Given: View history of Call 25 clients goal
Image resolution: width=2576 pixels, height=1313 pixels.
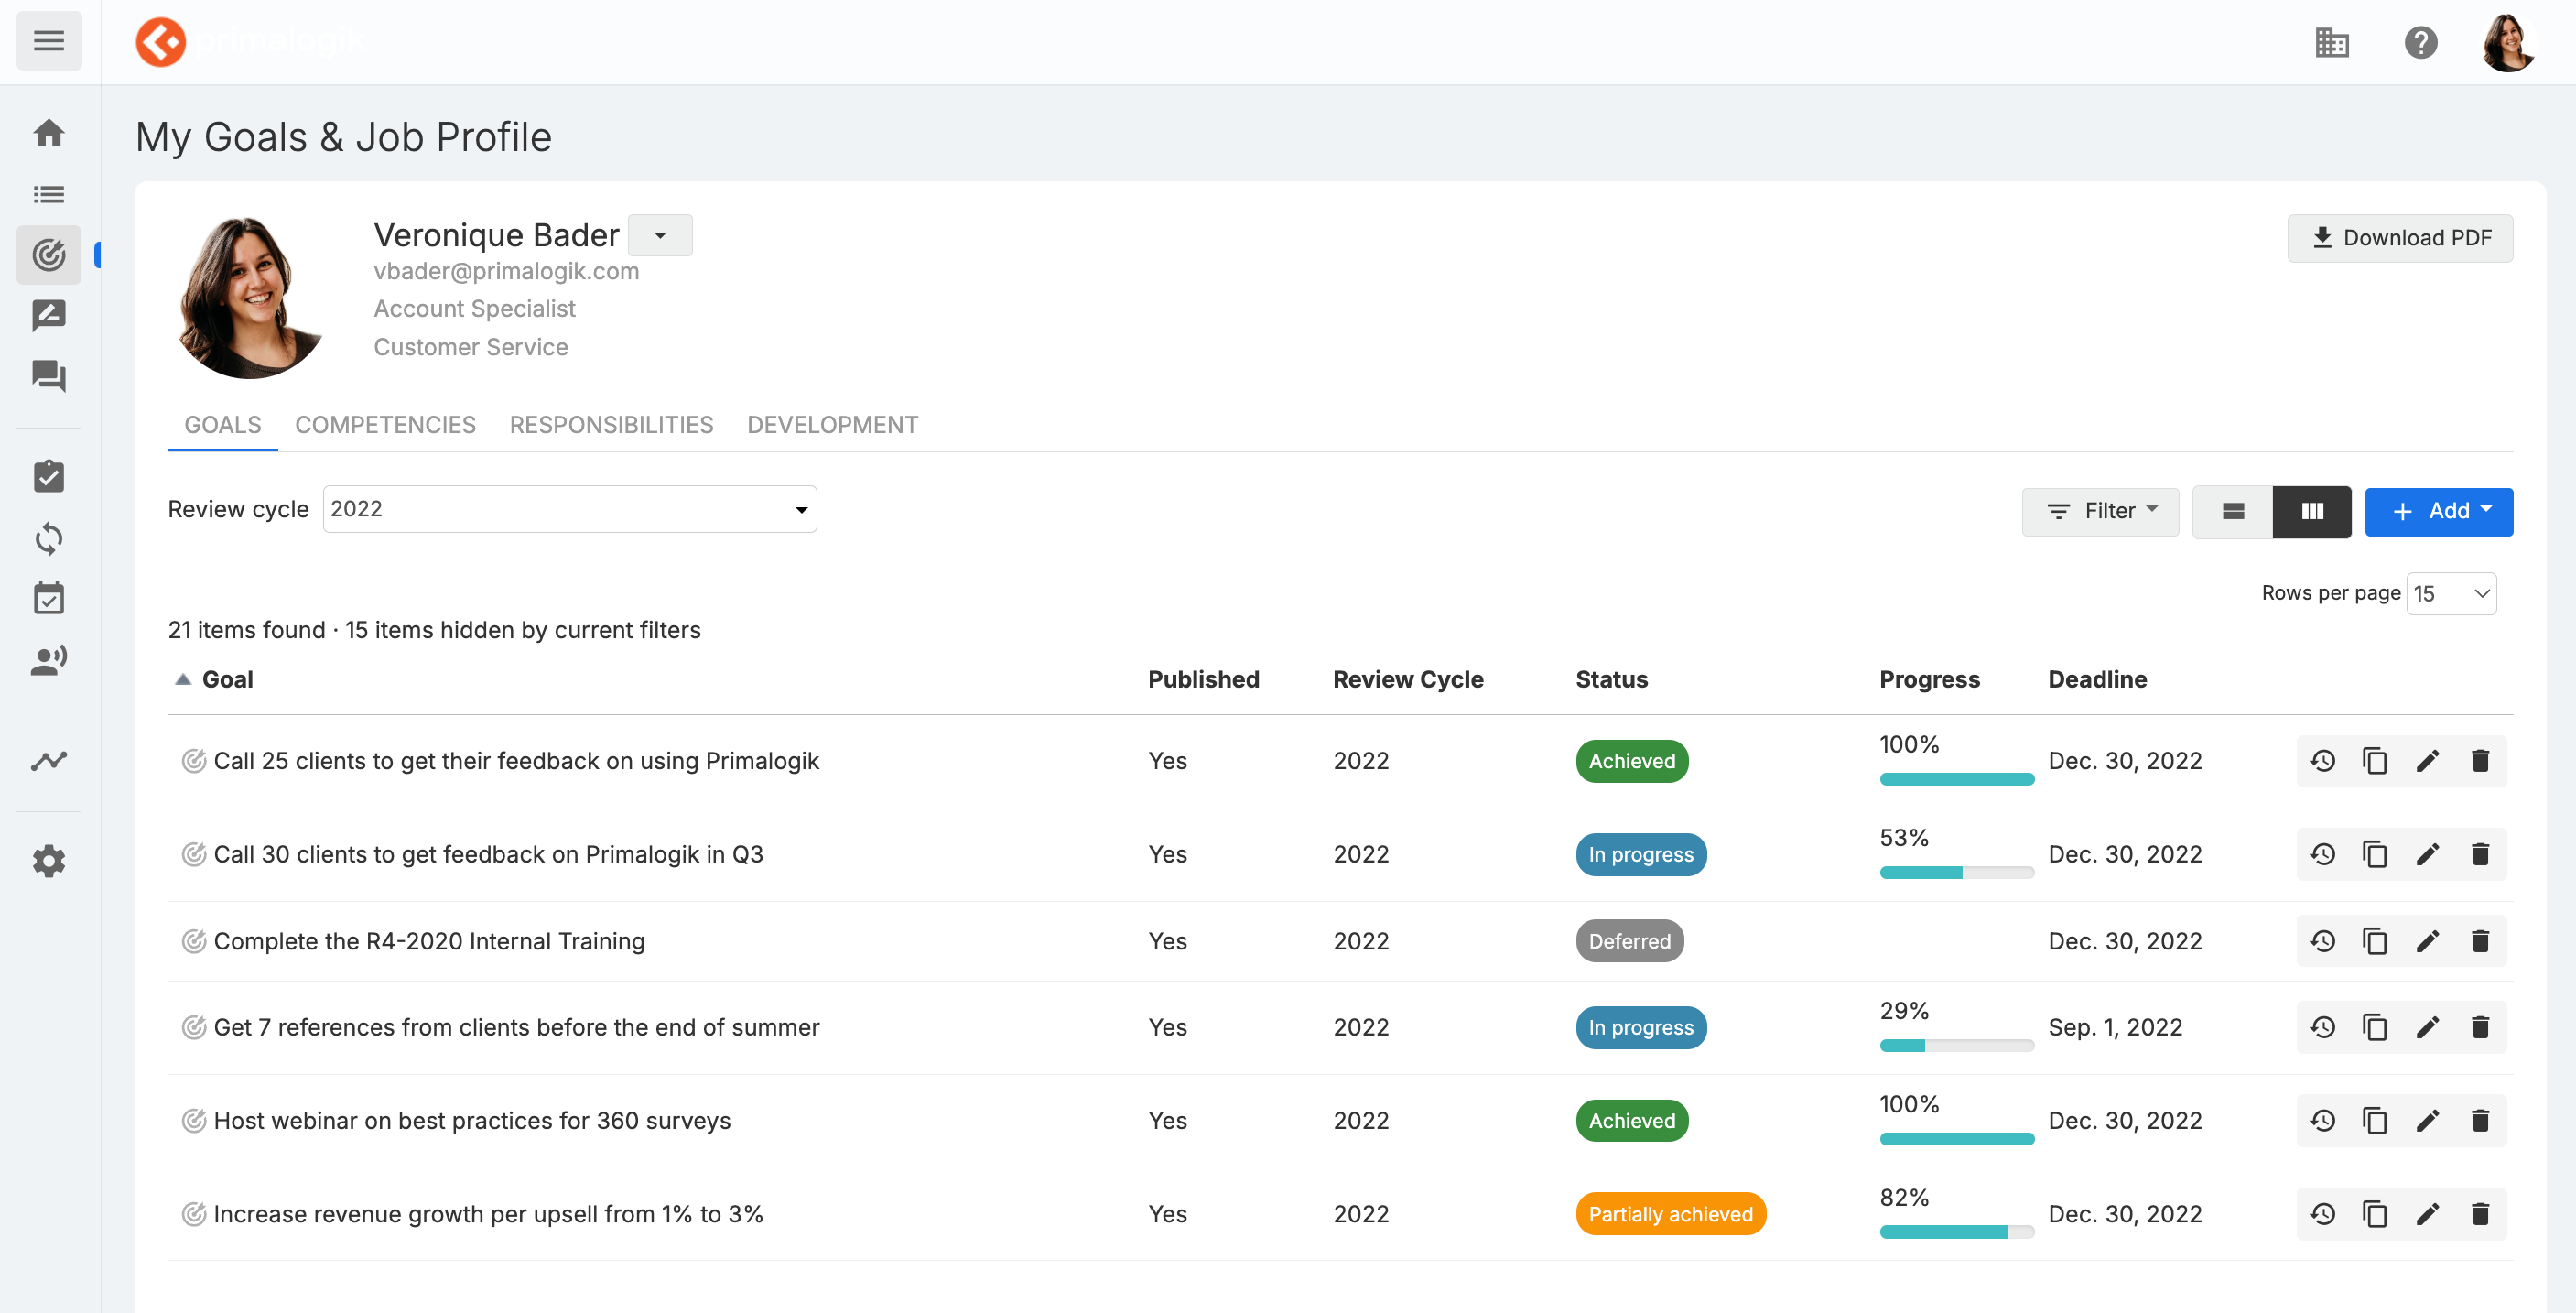Looking at the screenshot, I should (2322, 761).
